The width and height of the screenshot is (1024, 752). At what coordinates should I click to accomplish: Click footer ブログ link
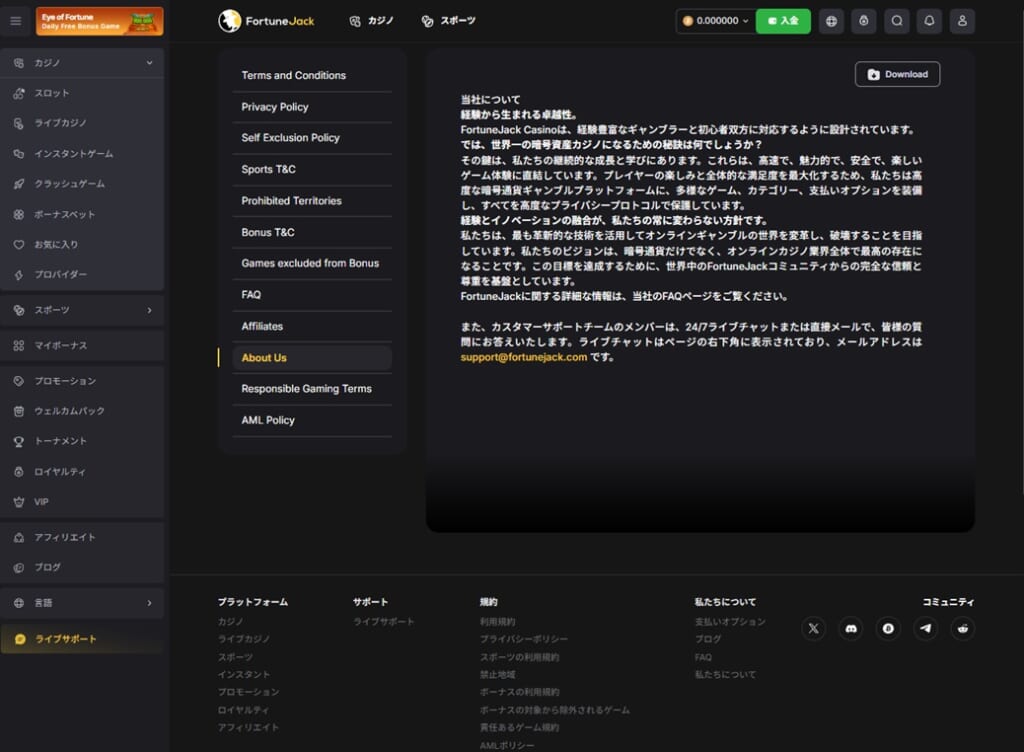[x=708, y=639]
